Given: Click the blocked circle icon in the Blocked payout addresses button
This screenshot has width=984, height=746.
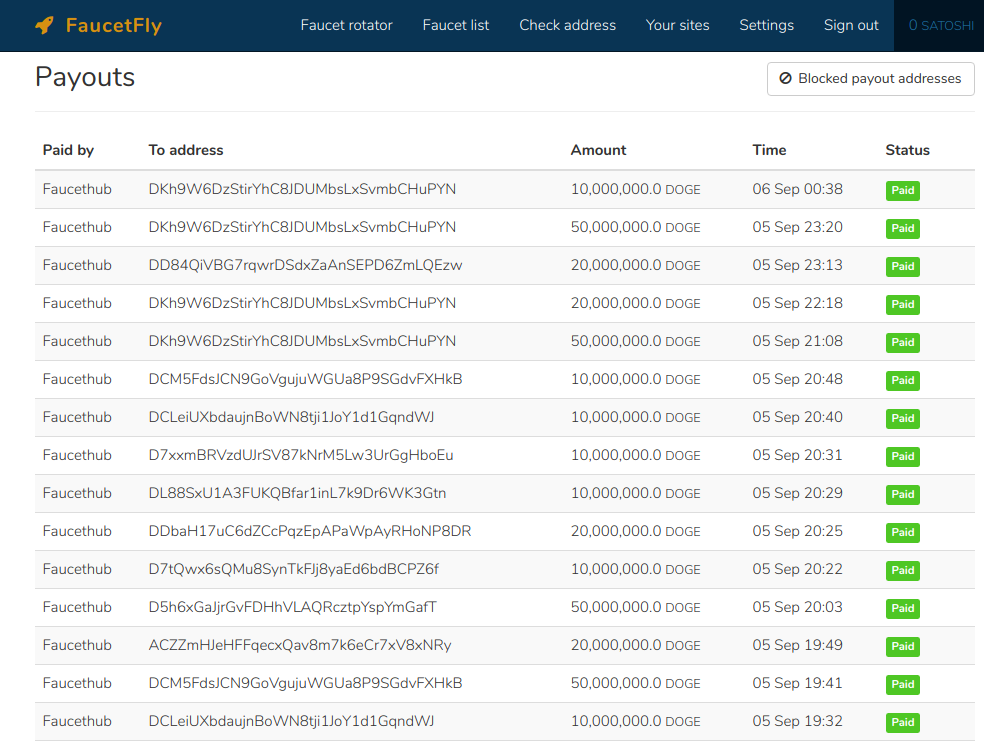Looking at the screenshot, I should tap(785, 78).
